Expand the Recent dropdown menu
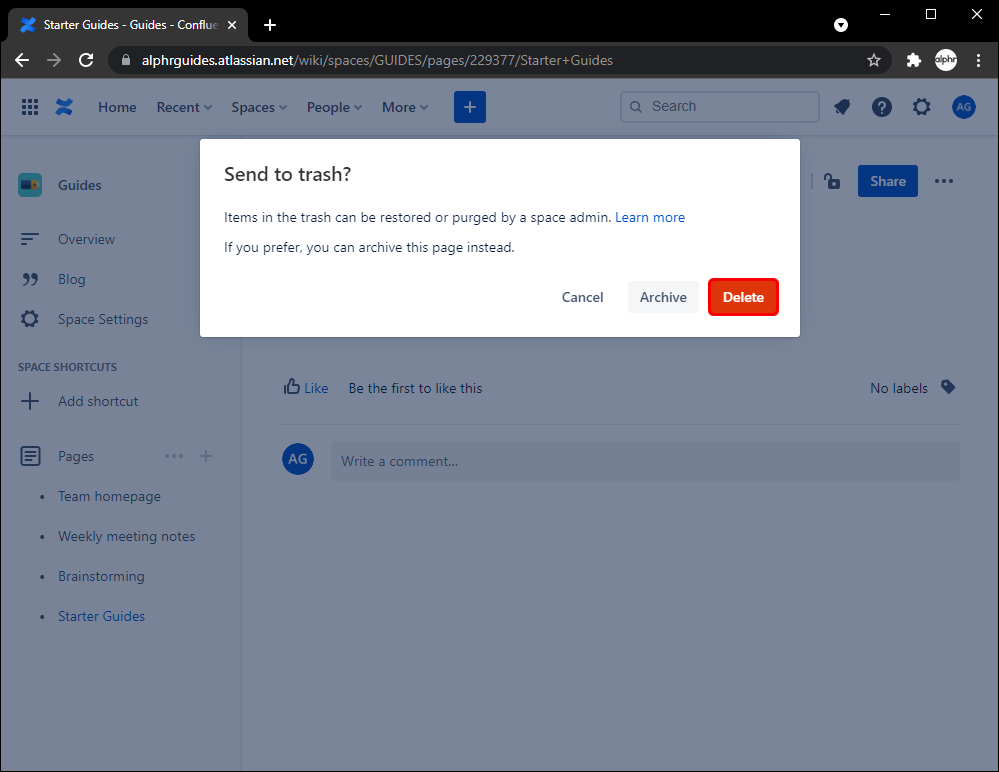 184,107
